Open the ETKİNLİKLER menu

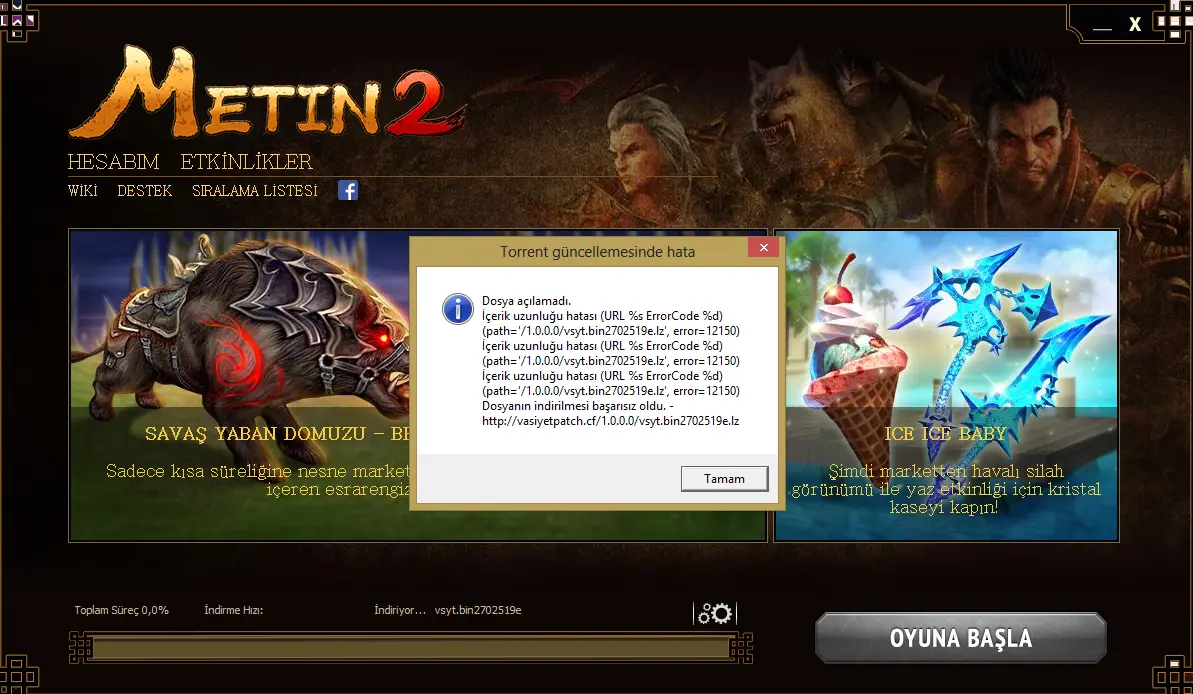coord(247,161)
